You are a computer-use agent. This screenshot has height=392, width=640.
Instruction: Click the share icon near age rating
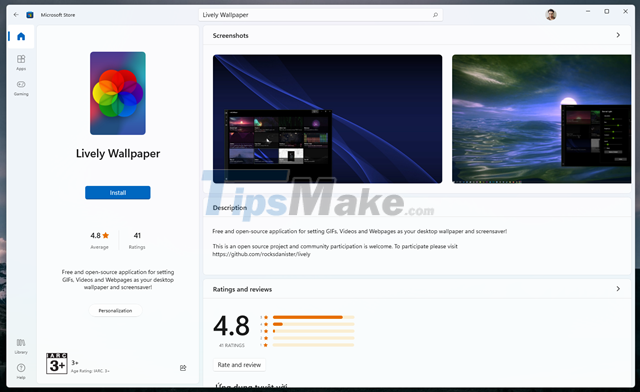click(183, 368)
